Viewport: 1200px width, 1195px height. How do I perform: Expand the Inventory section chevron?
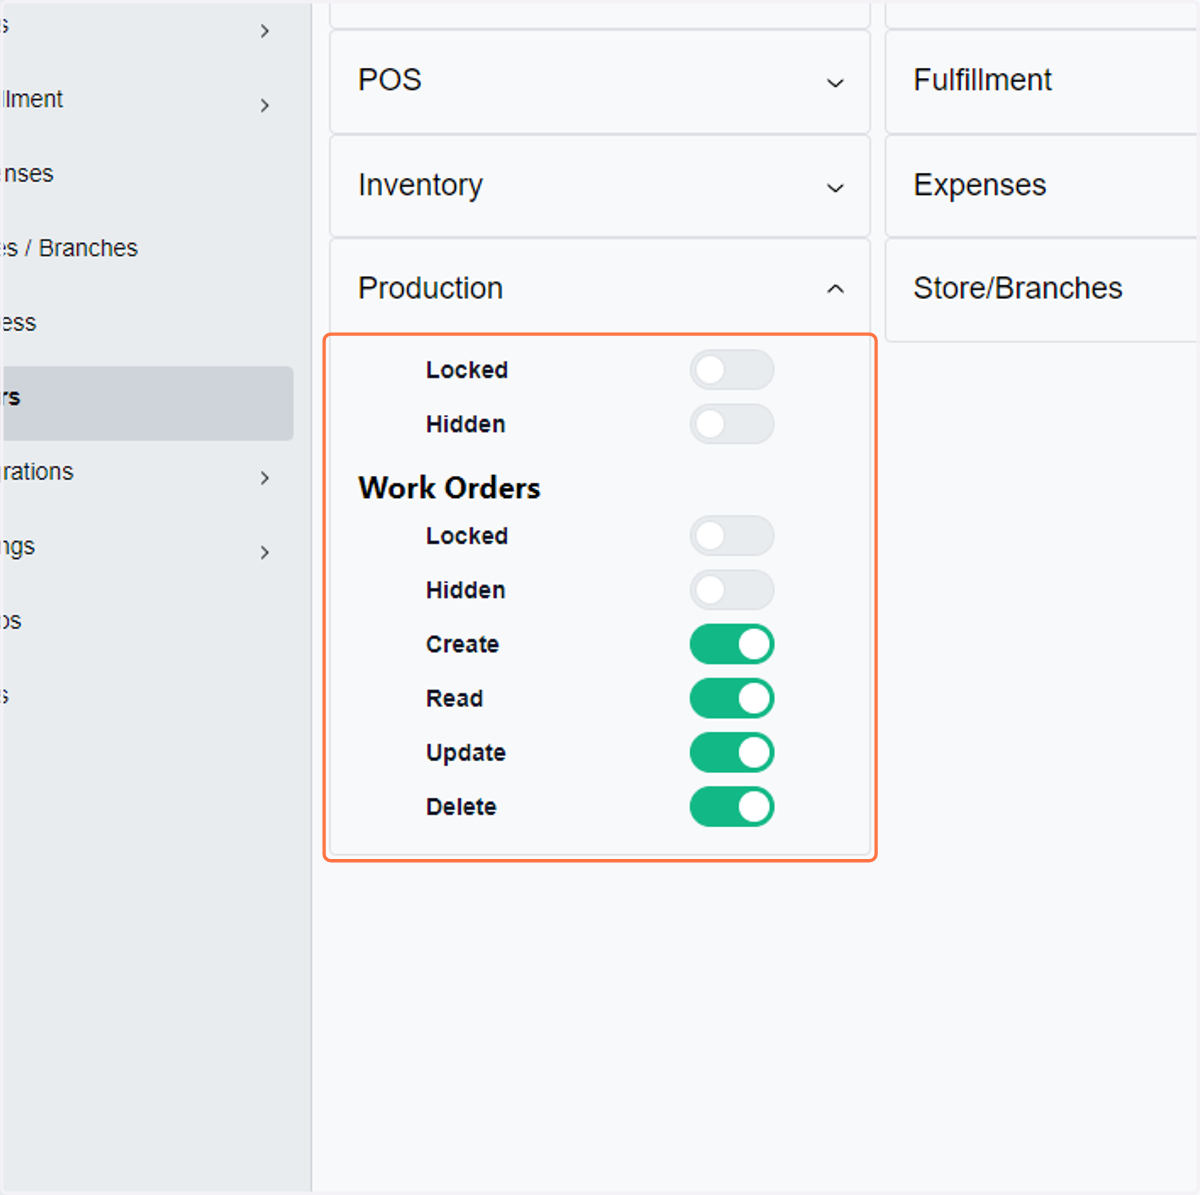click(835, 188)
